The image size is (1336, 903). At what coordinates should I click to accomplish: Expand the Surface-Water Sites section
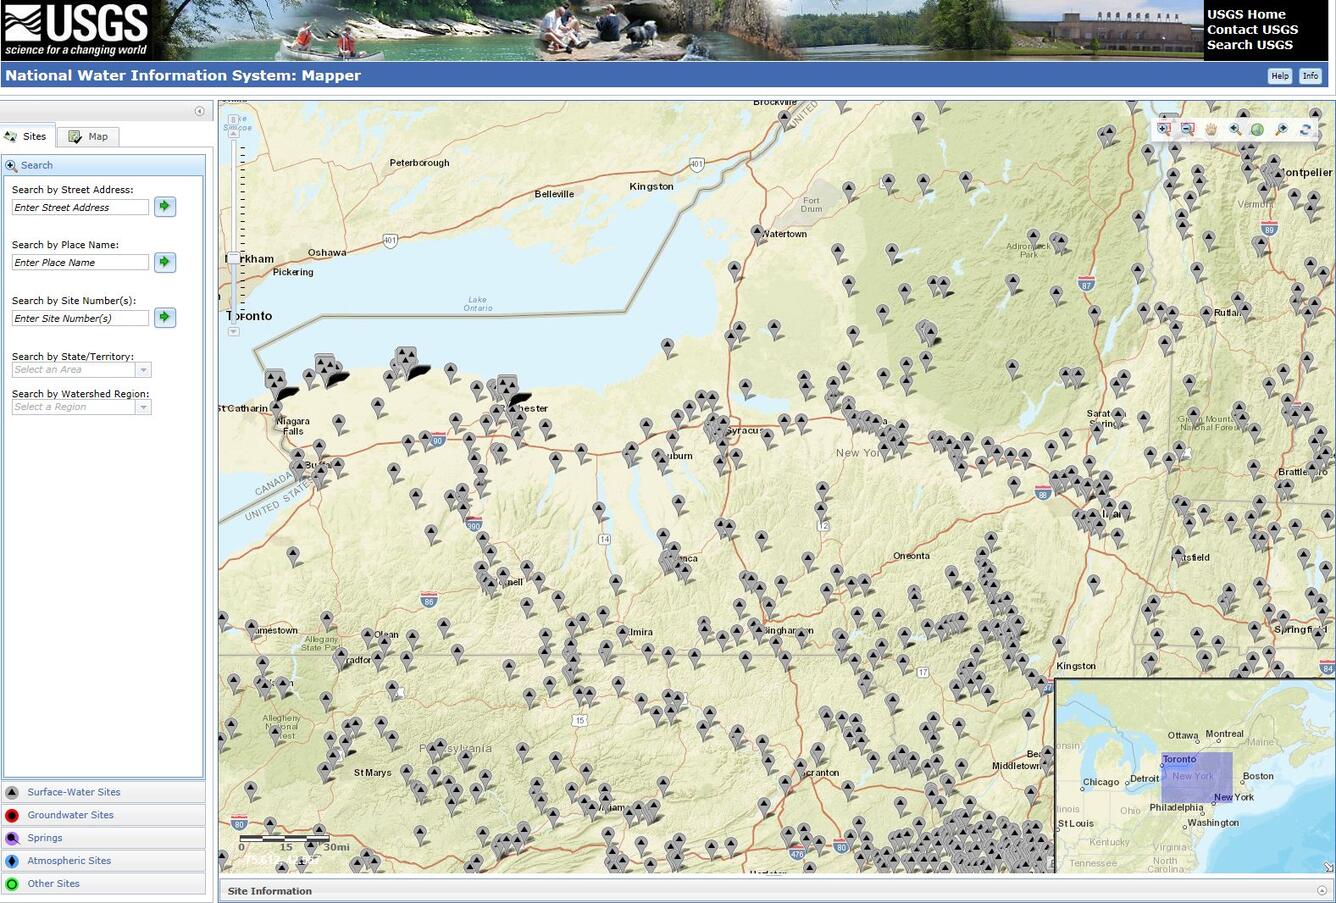click(x=104, y=792)
